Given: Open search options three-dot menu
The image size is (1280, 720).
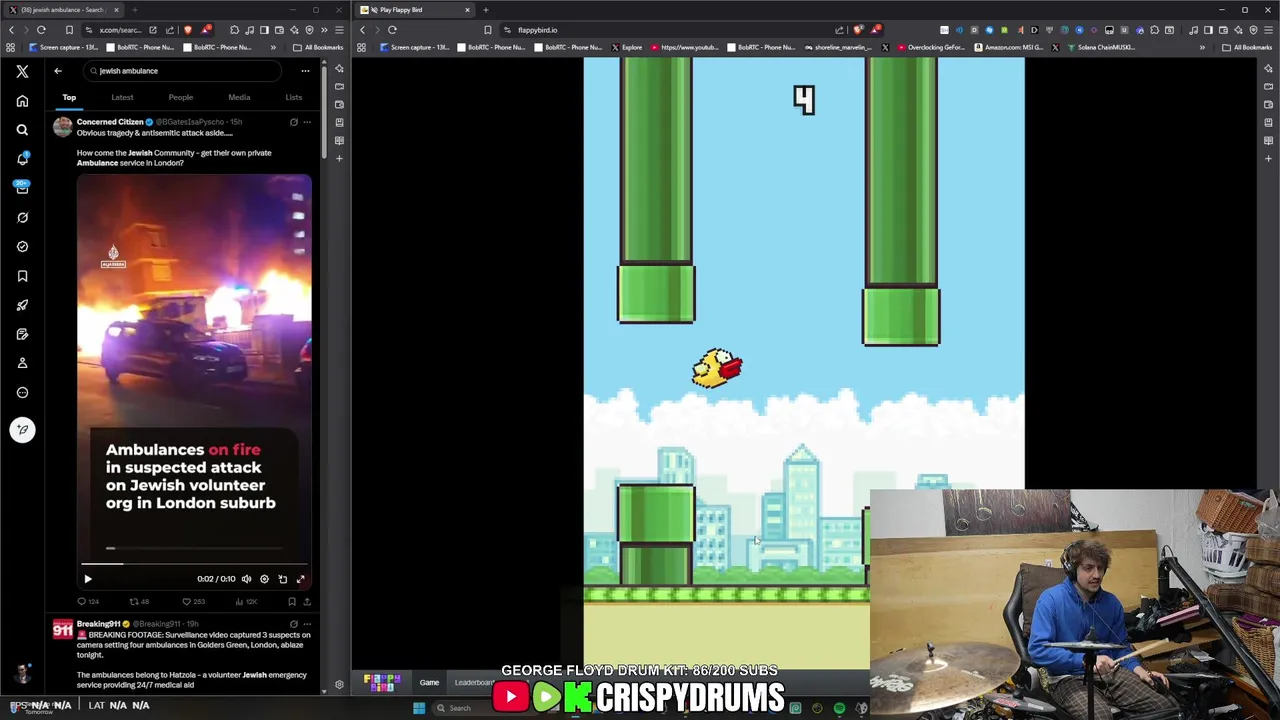Looking at the screenshot, I should [305, 71].
